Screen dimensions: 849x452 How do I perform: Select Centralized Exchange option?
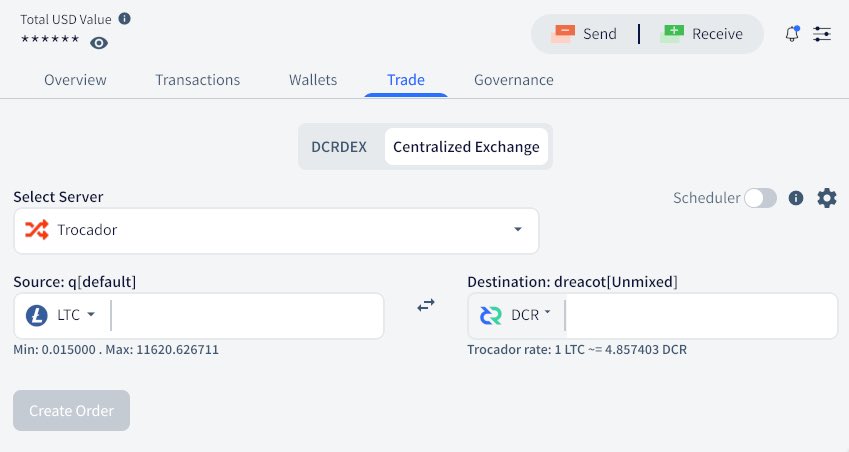tap(466, 147)
